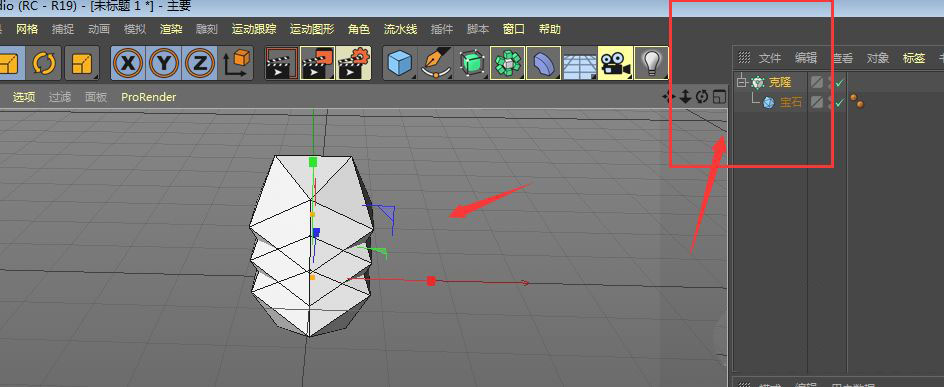
Task: Toggle the Z axis lock
Action: (200, 63)
